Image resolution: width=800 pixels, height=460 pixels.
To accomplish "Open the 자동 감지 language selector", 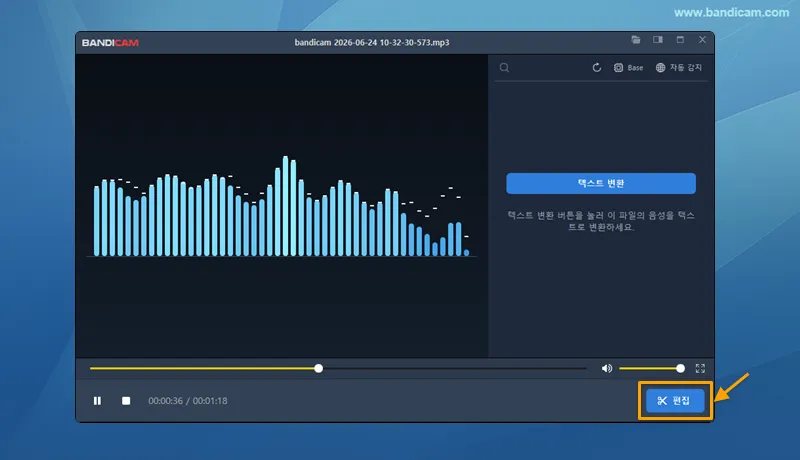I will [x=679, y=68].
